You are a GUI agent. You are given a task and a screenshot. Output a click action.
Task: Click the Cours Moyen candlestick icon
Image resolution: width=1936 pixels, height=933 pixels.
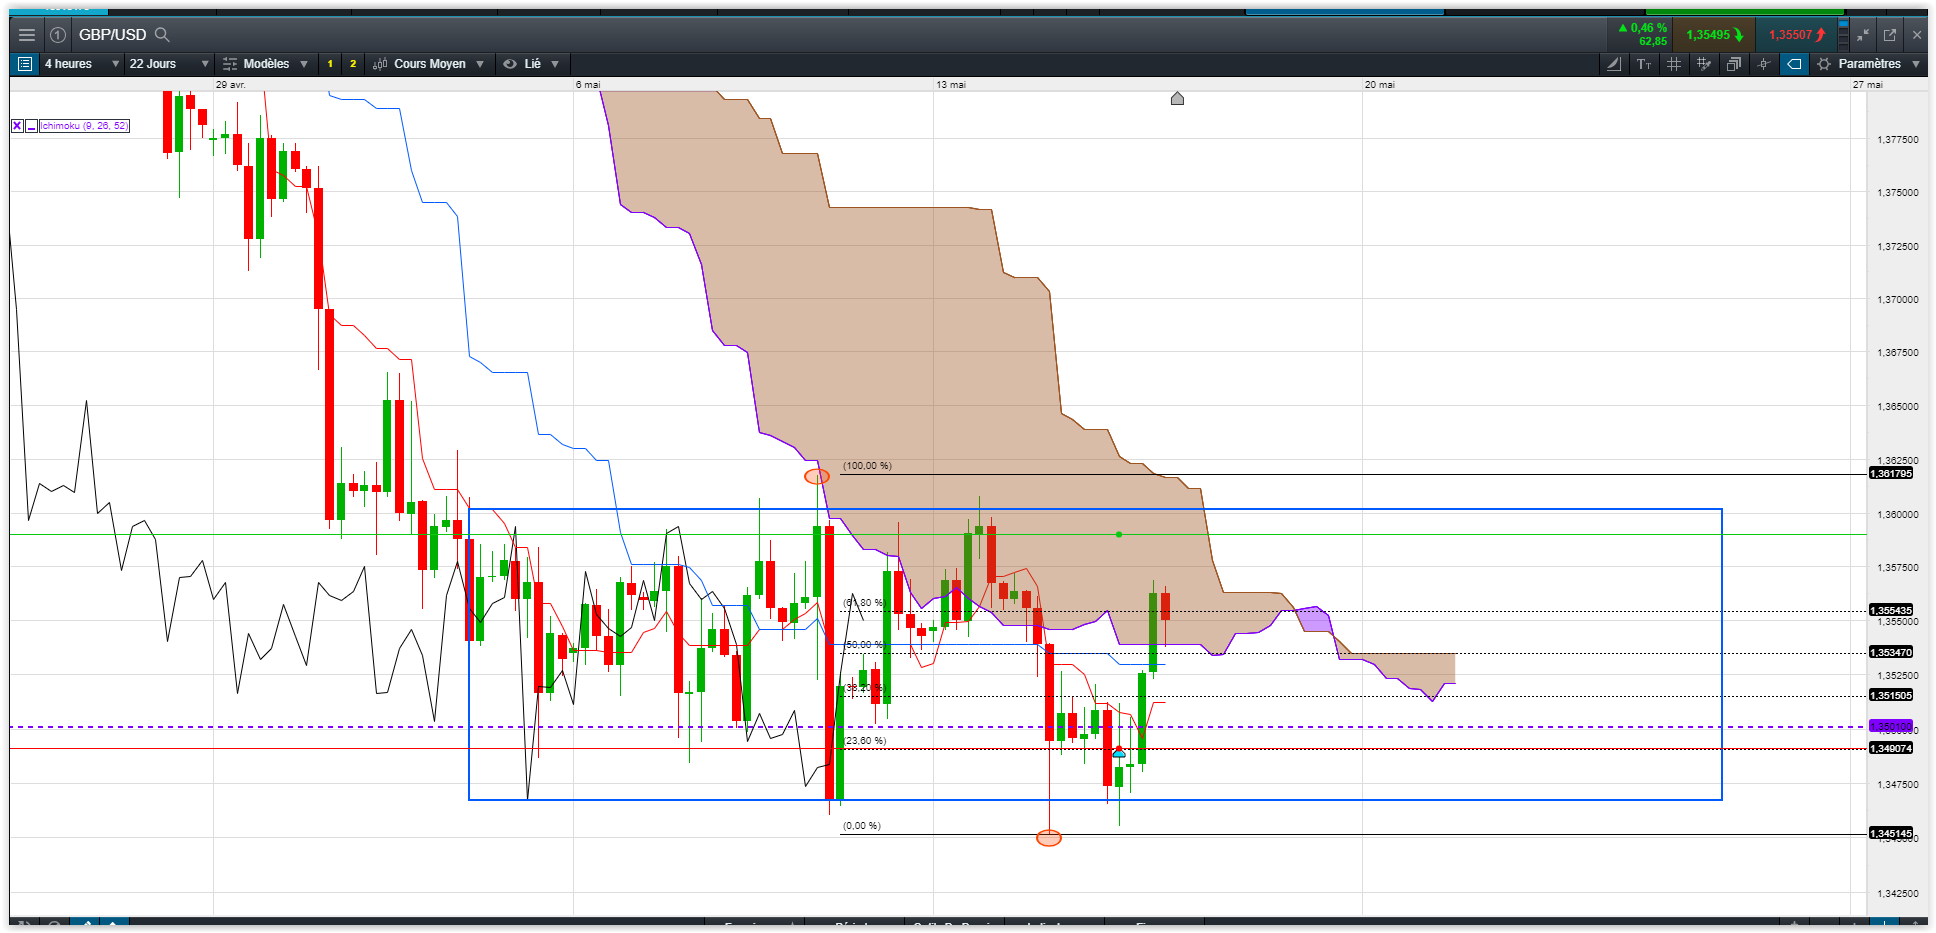380,64
